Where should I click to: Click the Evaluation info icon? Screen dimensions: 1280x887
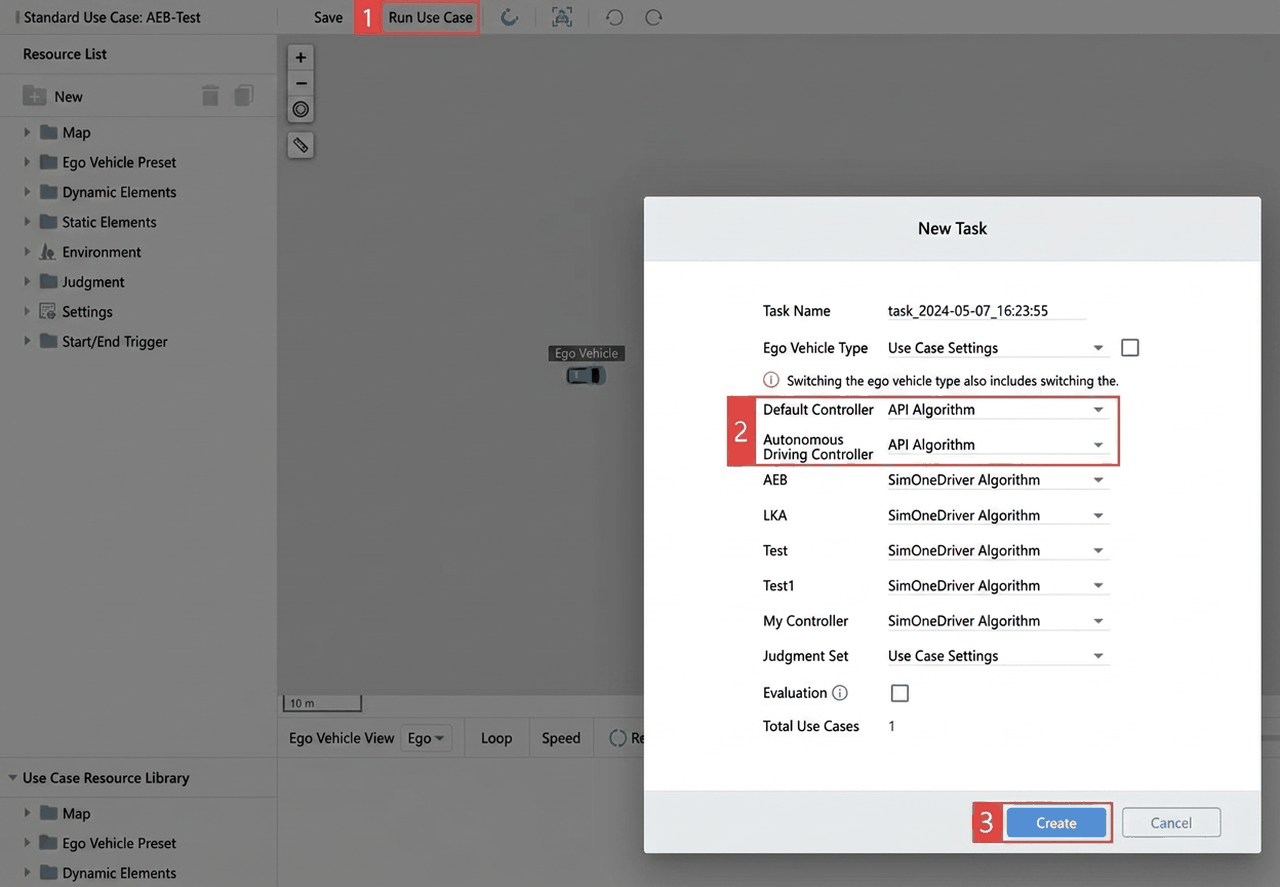click(840, 693)
